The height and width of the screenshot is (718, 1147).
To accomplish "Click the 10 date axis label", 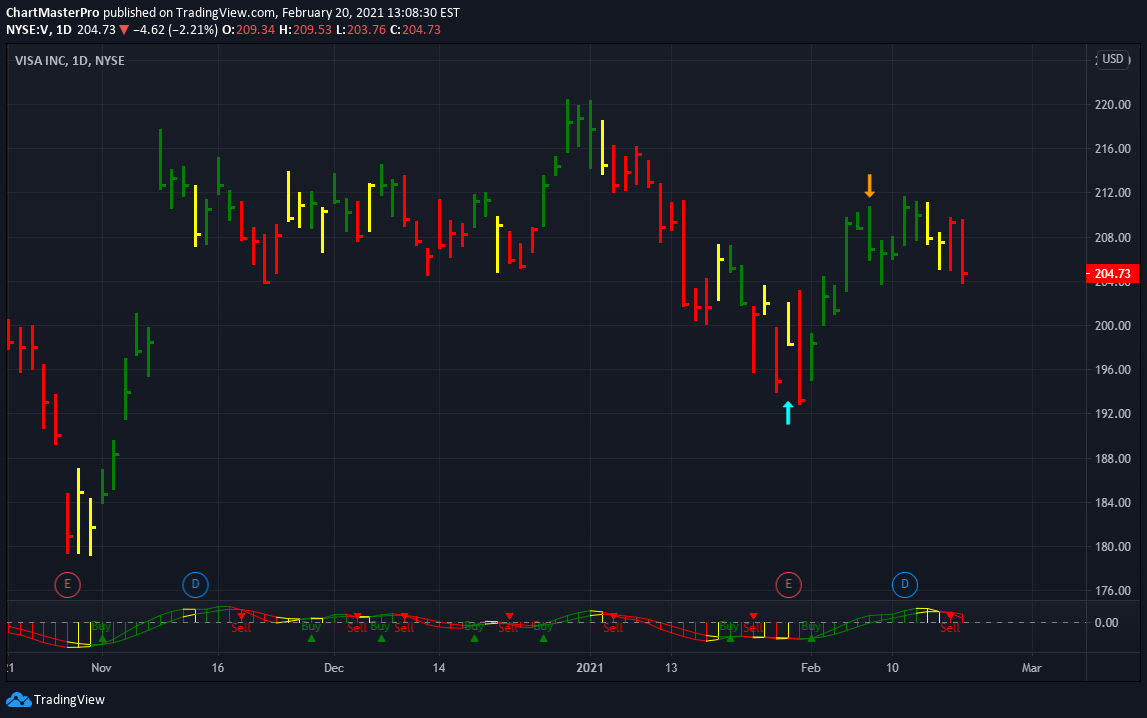I will [892, 668].
